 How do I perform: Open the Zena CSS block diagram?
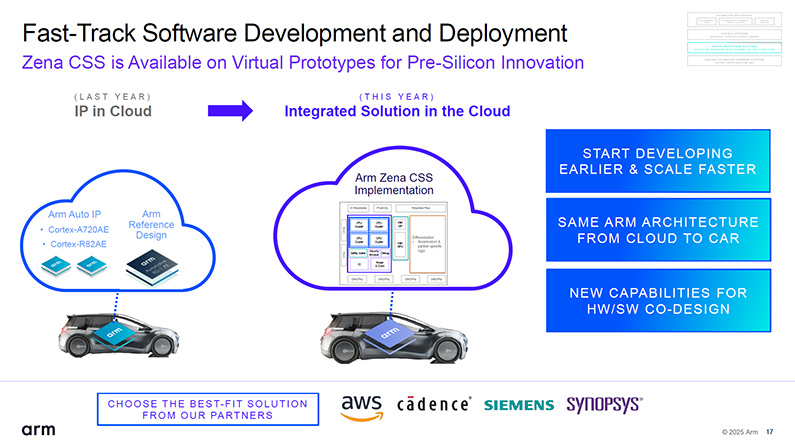pos(393,243)
